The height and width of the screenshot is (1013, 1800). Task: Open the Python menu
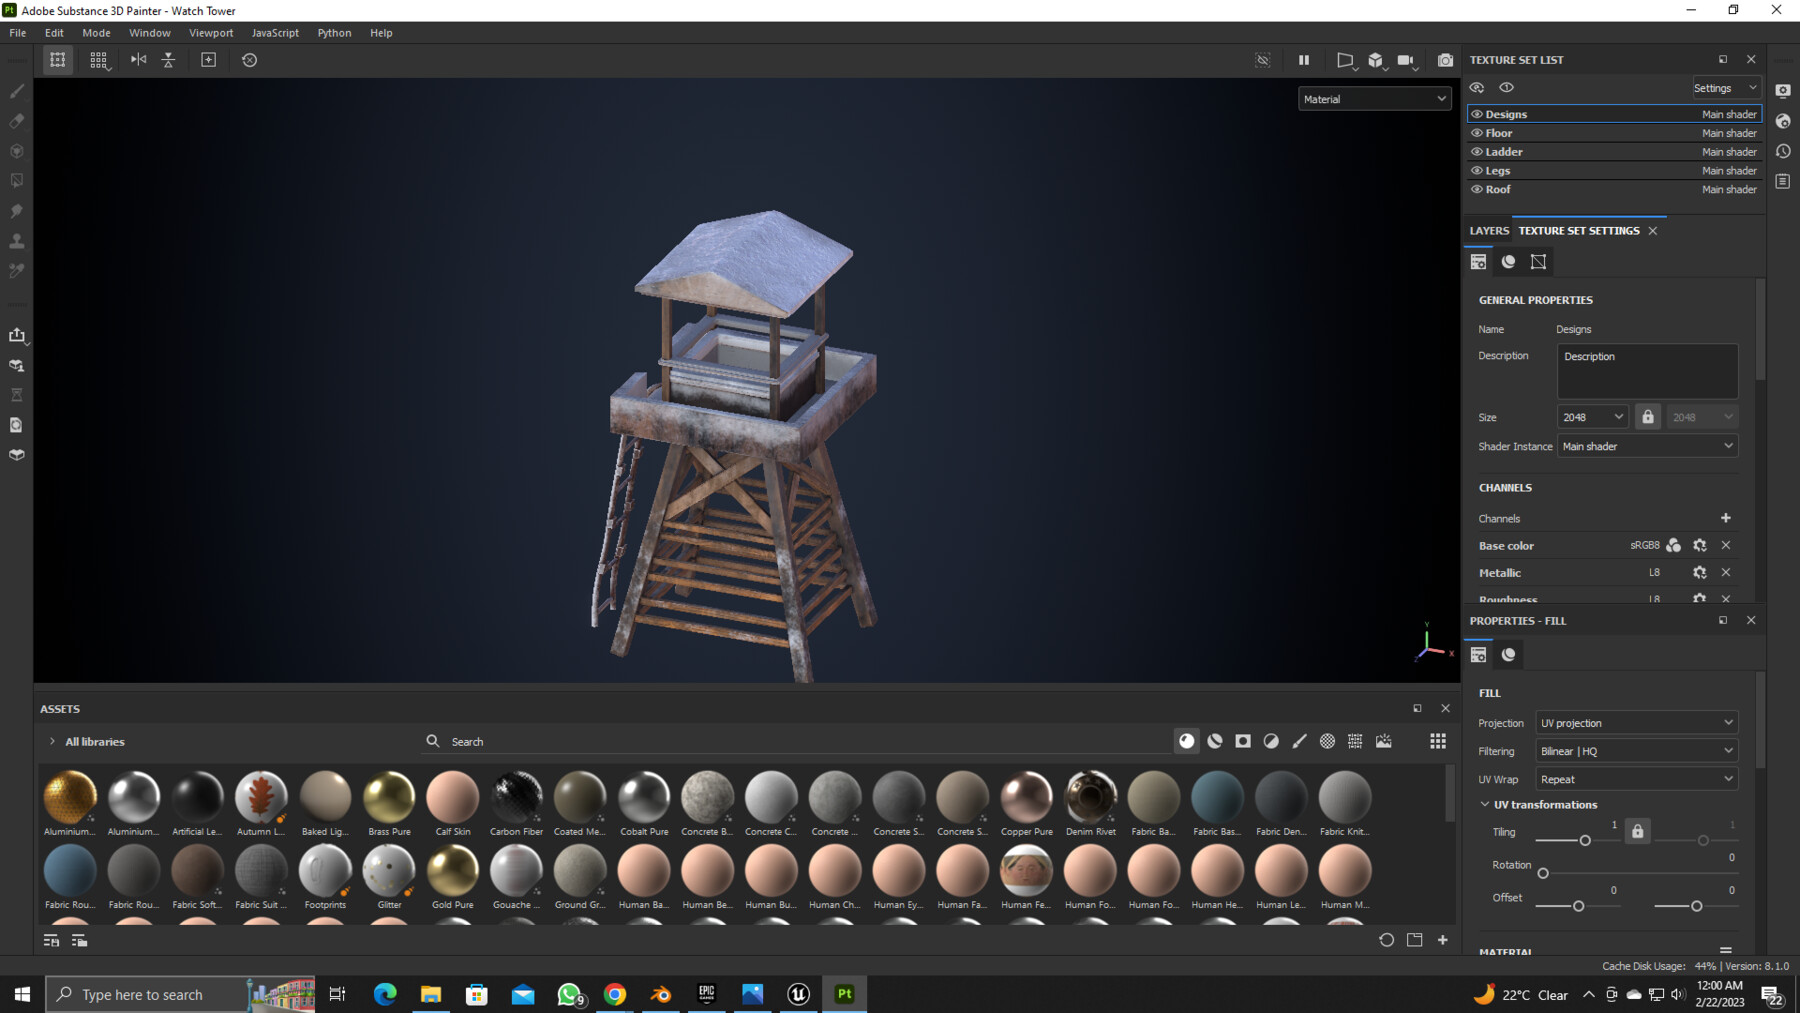[x=334, y=32]
